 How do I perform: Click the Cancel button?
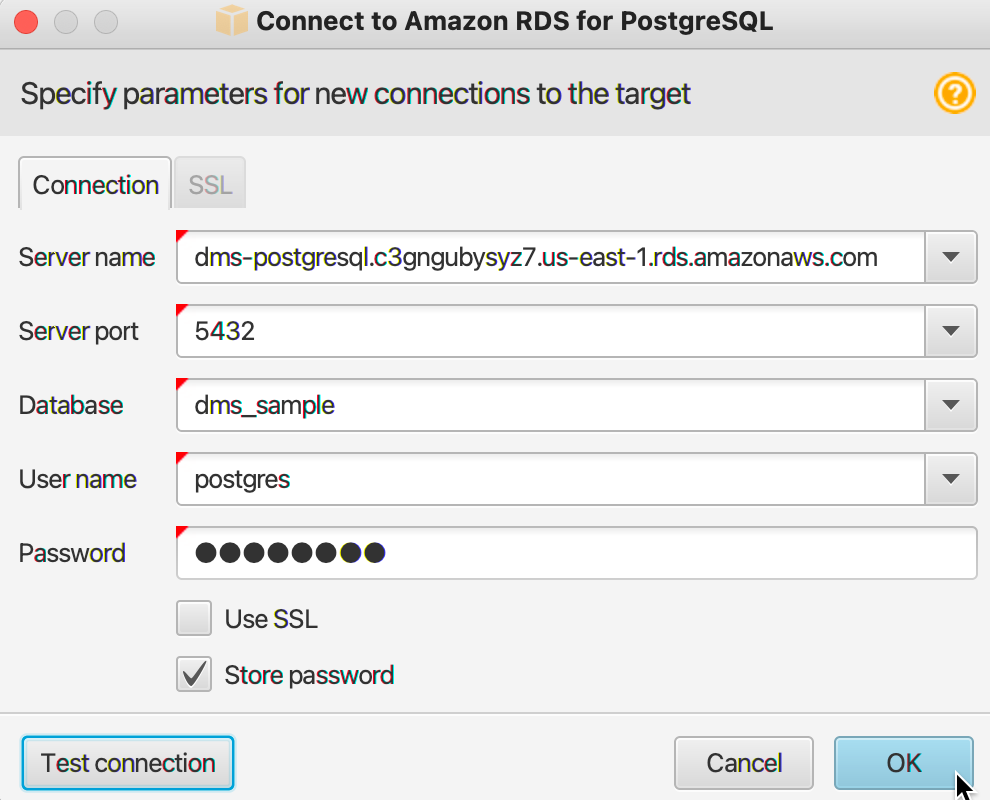pos(744,763)
